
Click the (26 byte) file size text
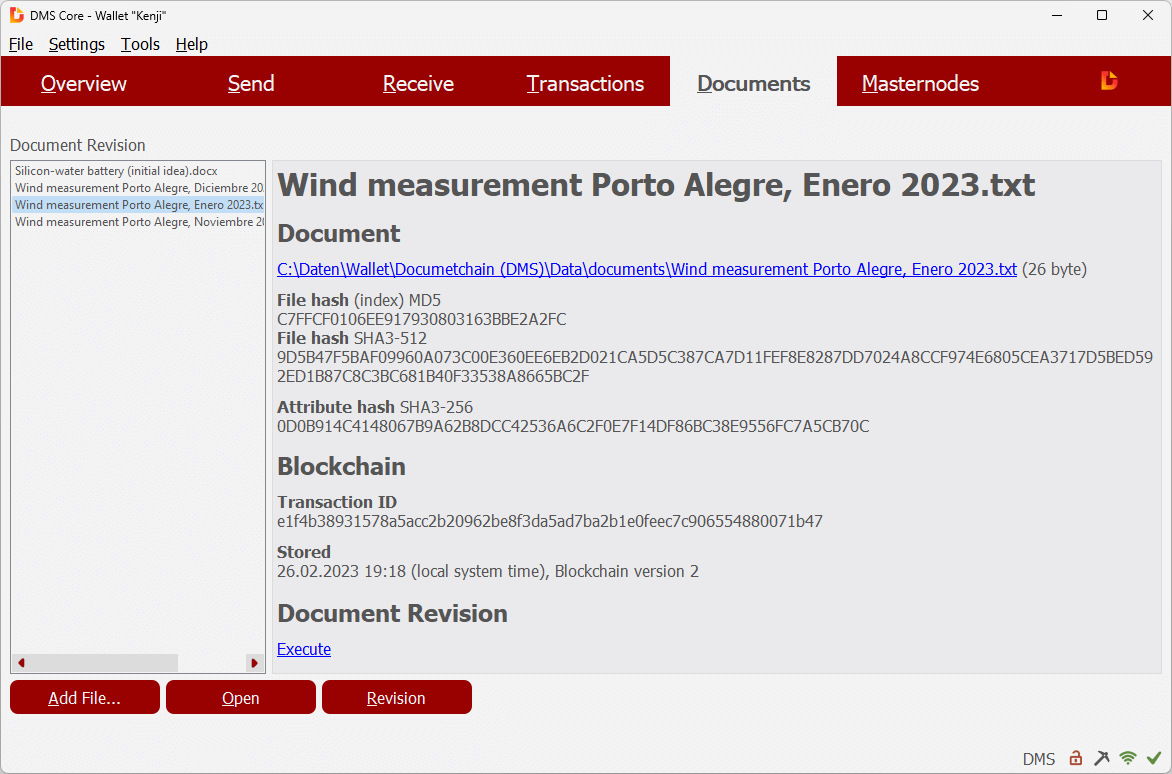pyautogui.click(x=1054, y=269)
